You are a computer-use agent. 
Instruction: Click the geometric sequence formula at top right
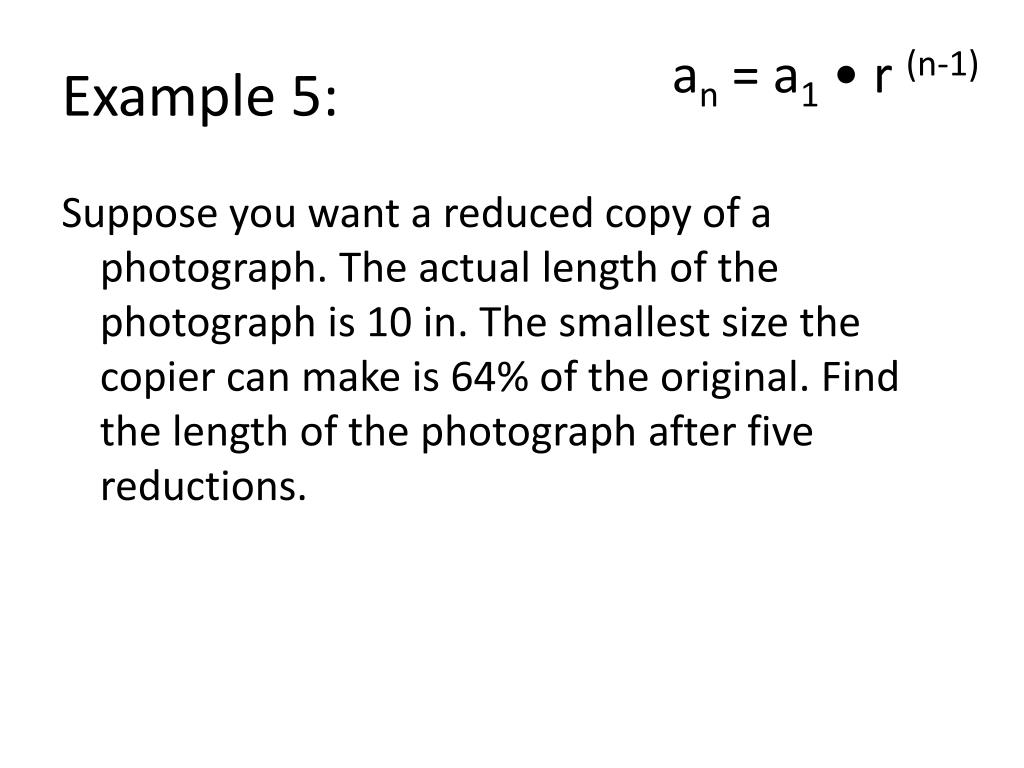[x=825, y=78]
